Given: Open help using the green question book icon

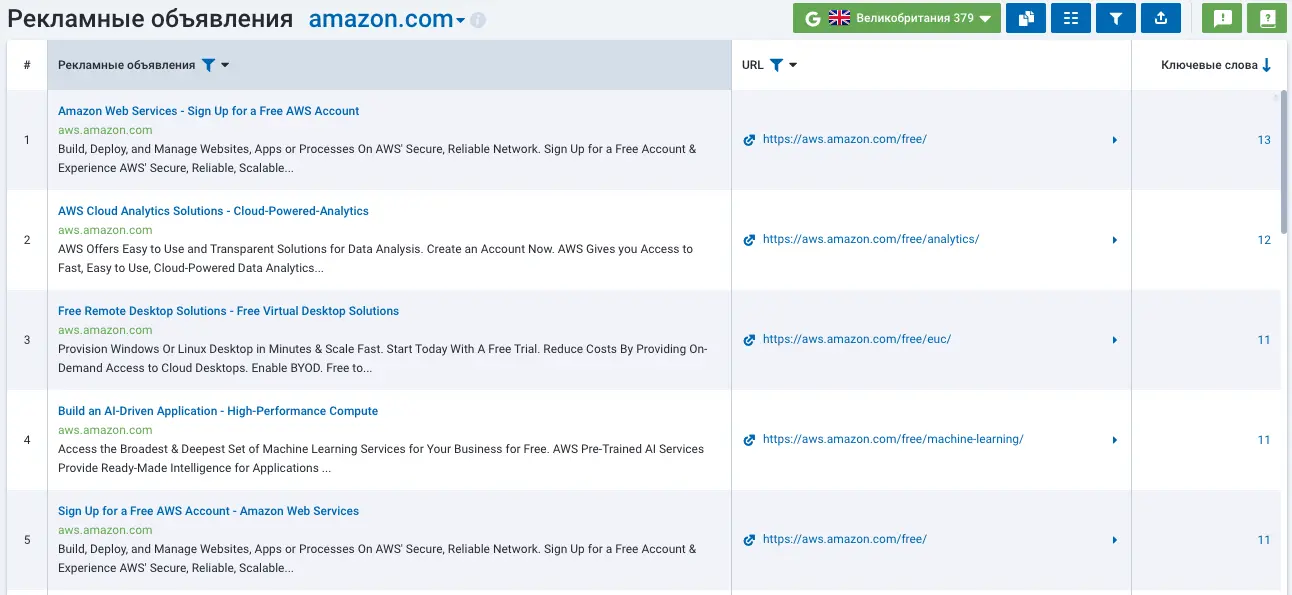Looking at the screenshot, I should [1266, 18].
